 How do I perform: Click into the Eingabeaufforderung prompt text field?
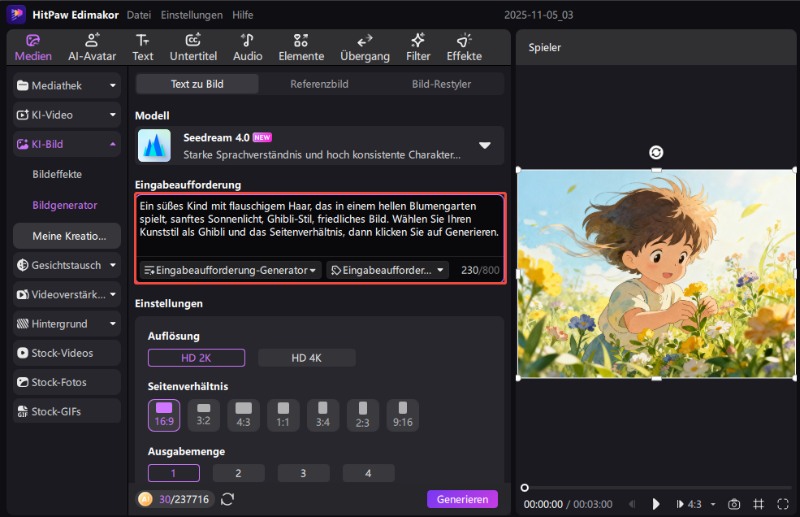(x=320, y=225)
